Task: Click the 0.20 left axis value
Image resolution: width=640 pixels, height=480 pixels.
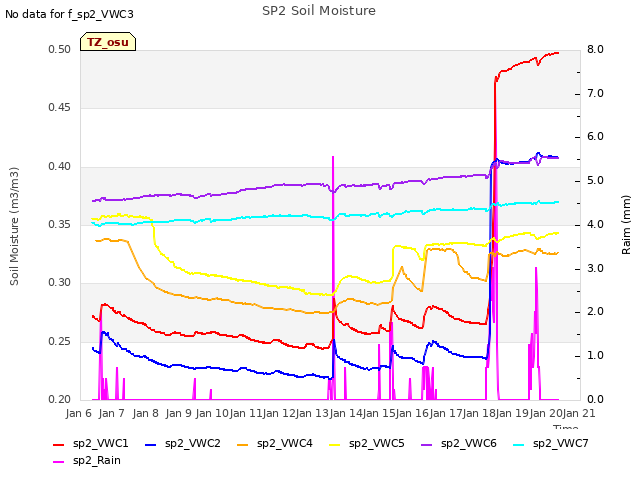Action: click(x=60, y=399)
